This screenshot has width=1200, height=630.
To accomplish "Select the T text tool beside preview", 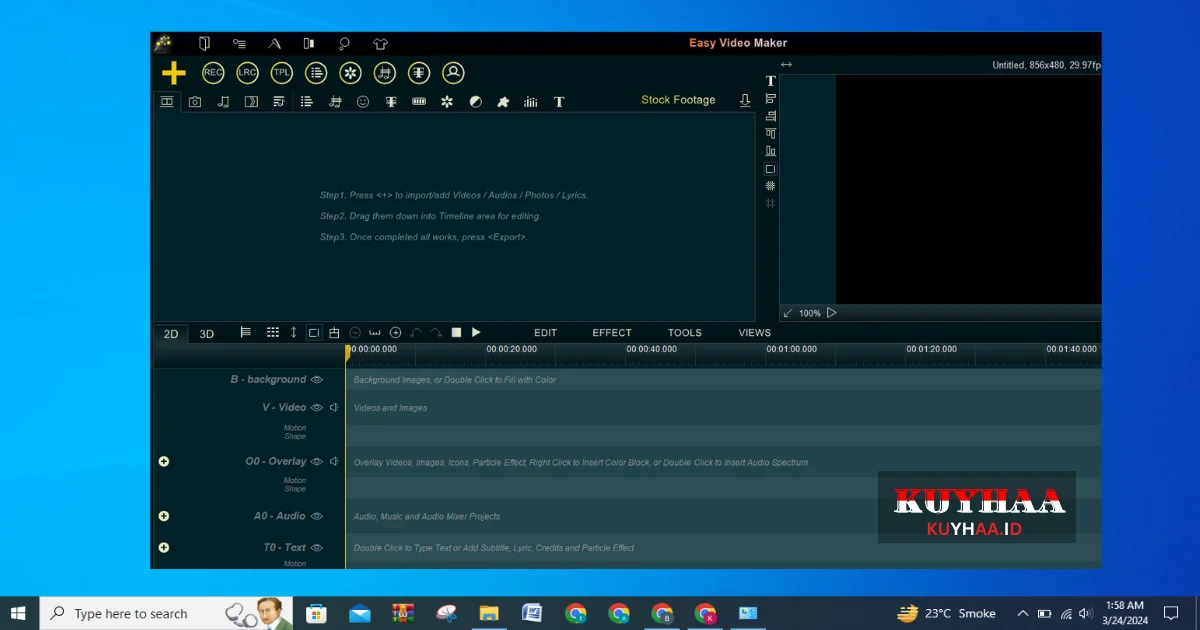I will (x=770, y=81).
